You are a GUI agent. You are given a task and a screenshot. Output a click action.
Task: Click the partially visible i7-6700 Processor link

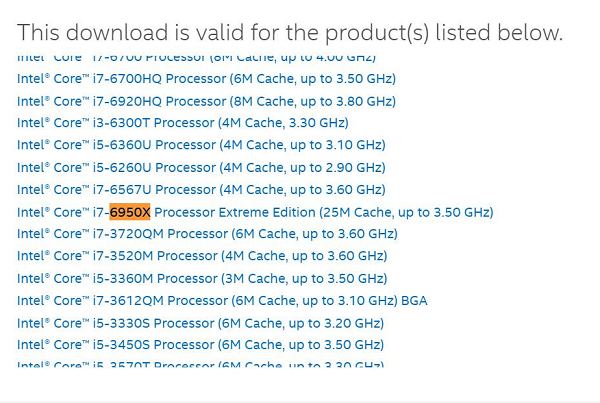coord(196,58)
